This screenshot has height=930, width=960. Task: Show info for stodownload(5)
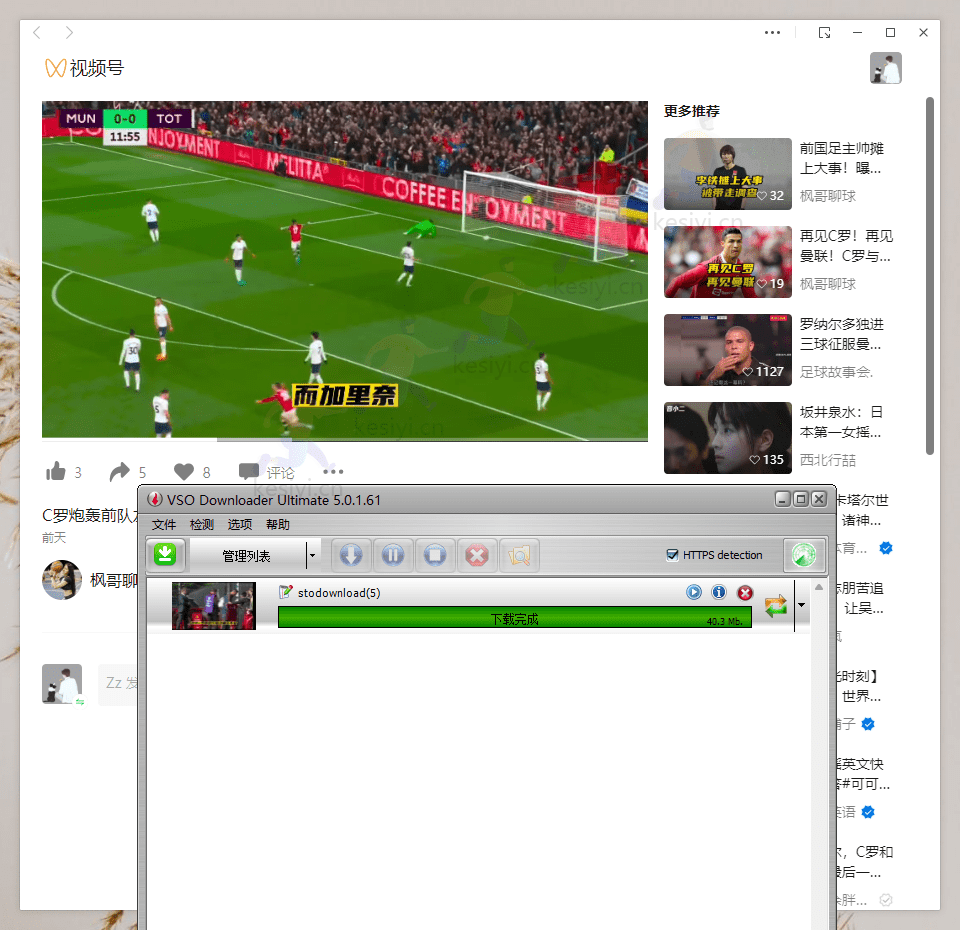[719, 592]
